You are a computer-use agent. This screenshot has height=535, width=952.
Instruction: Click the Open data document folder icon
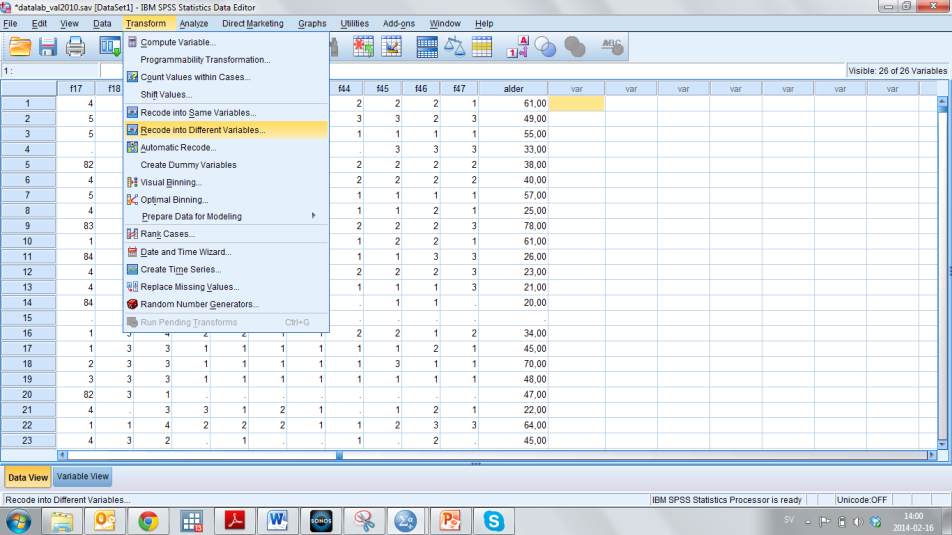coord(20,47)
